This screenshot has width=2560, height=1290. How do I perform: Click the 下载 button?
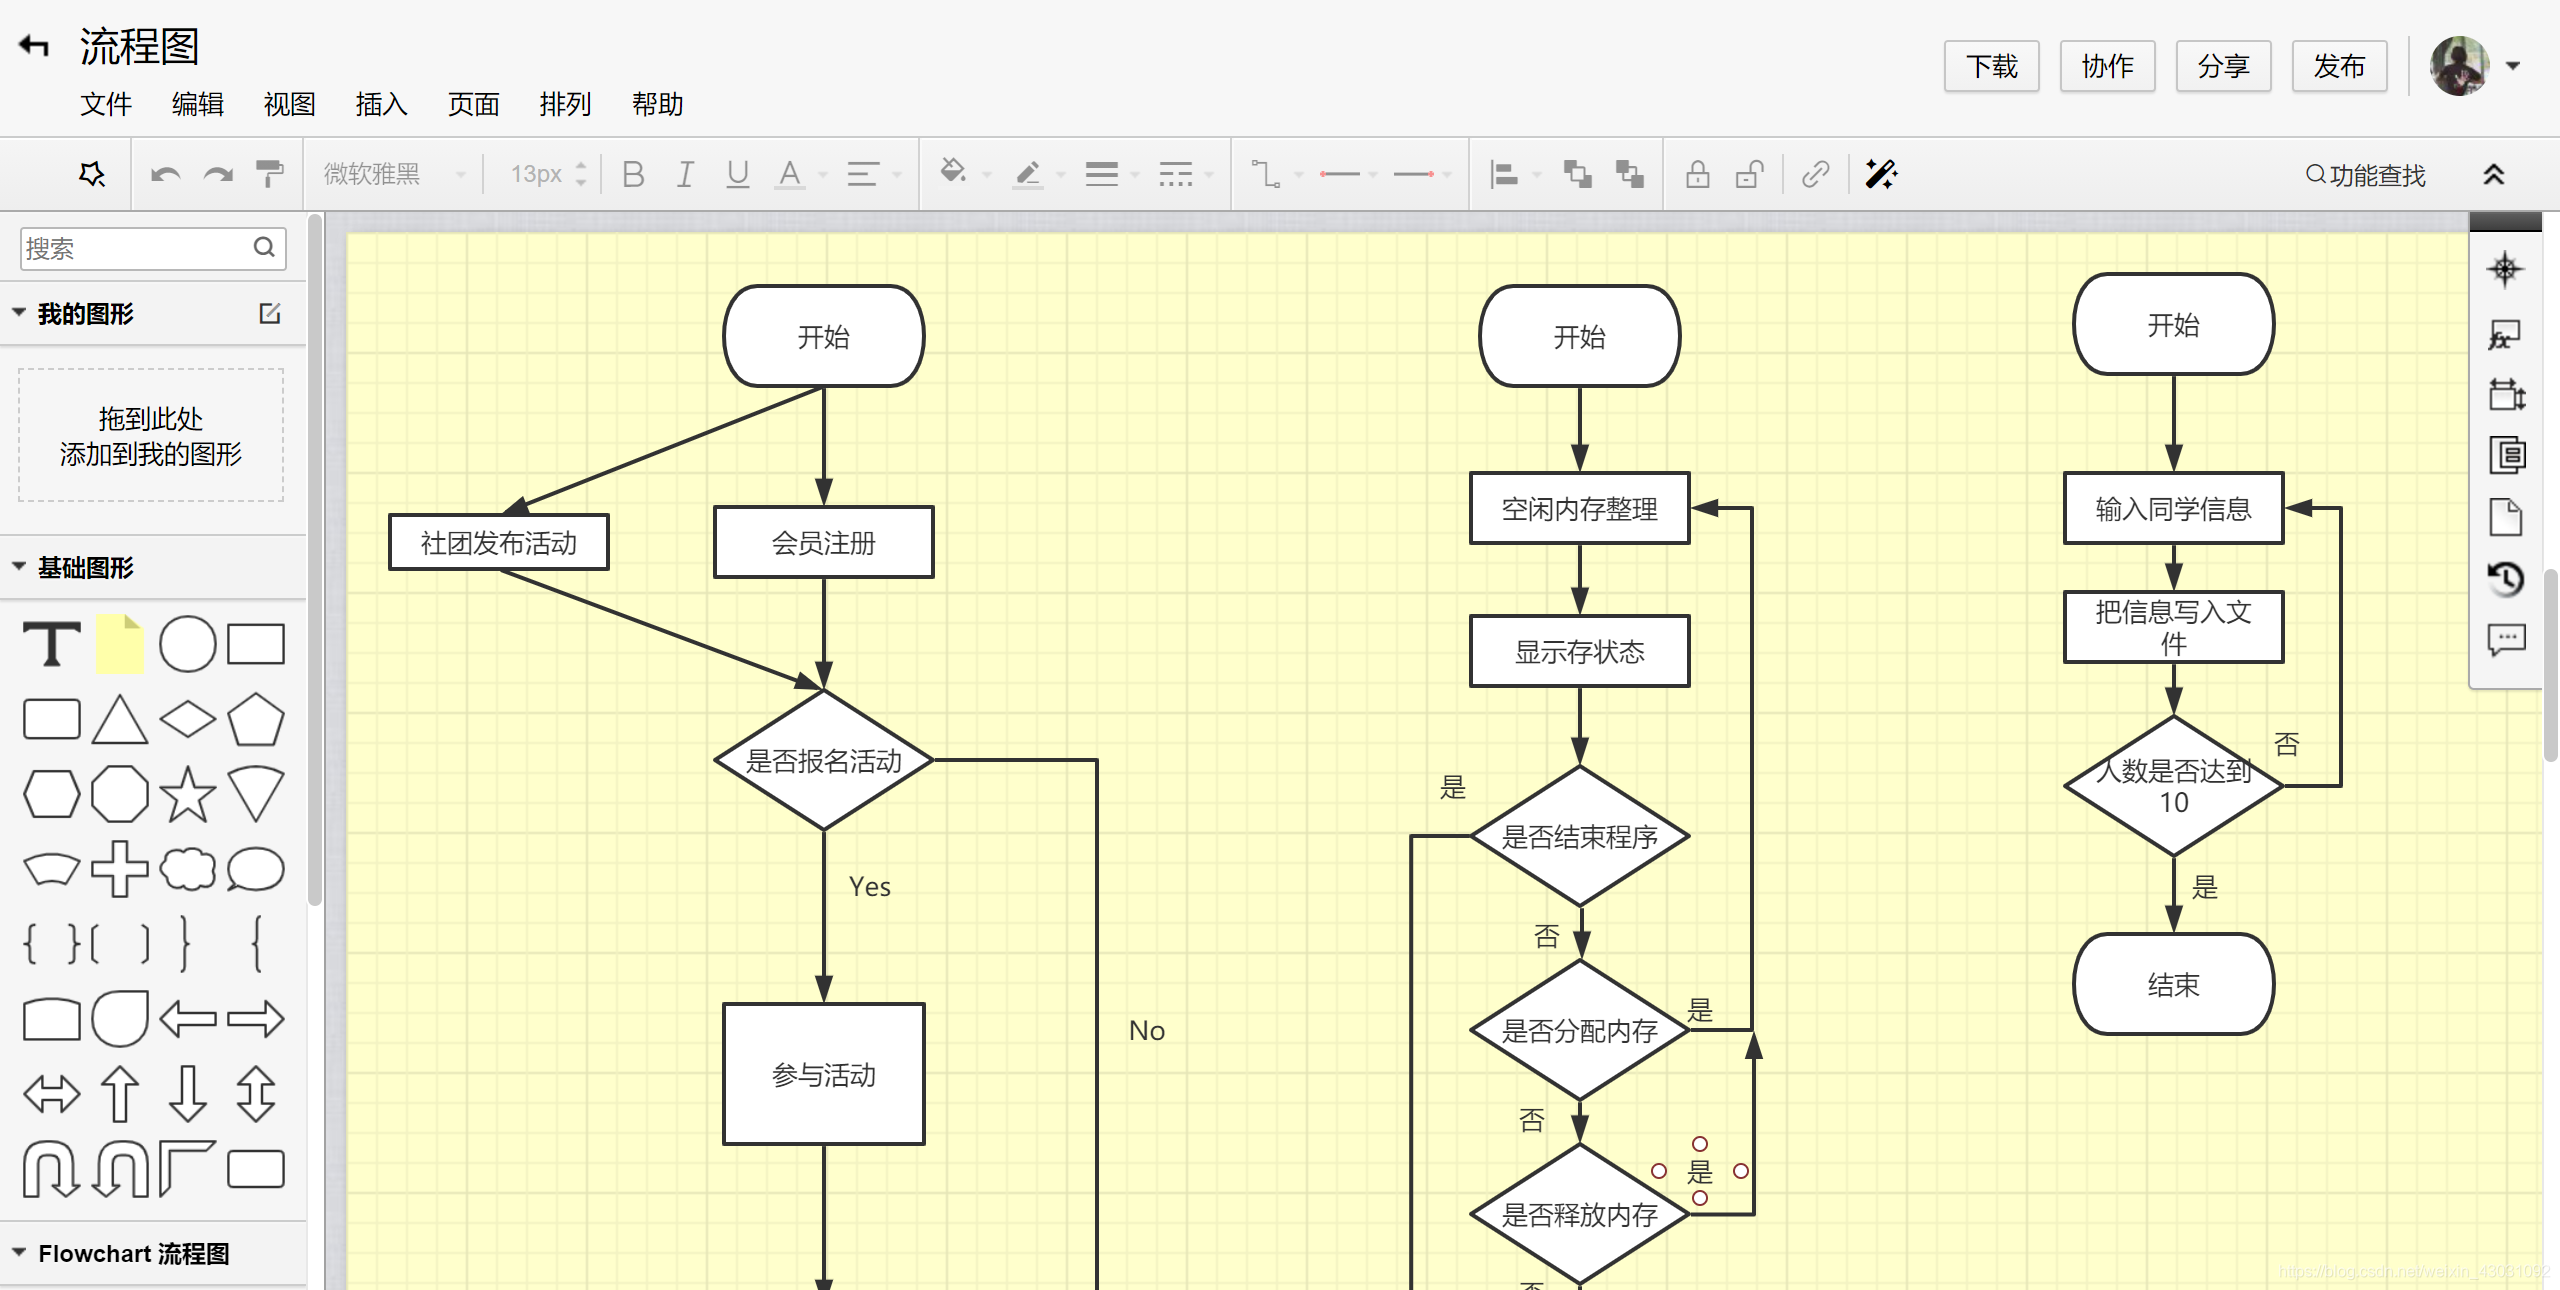coord(1991,66)
